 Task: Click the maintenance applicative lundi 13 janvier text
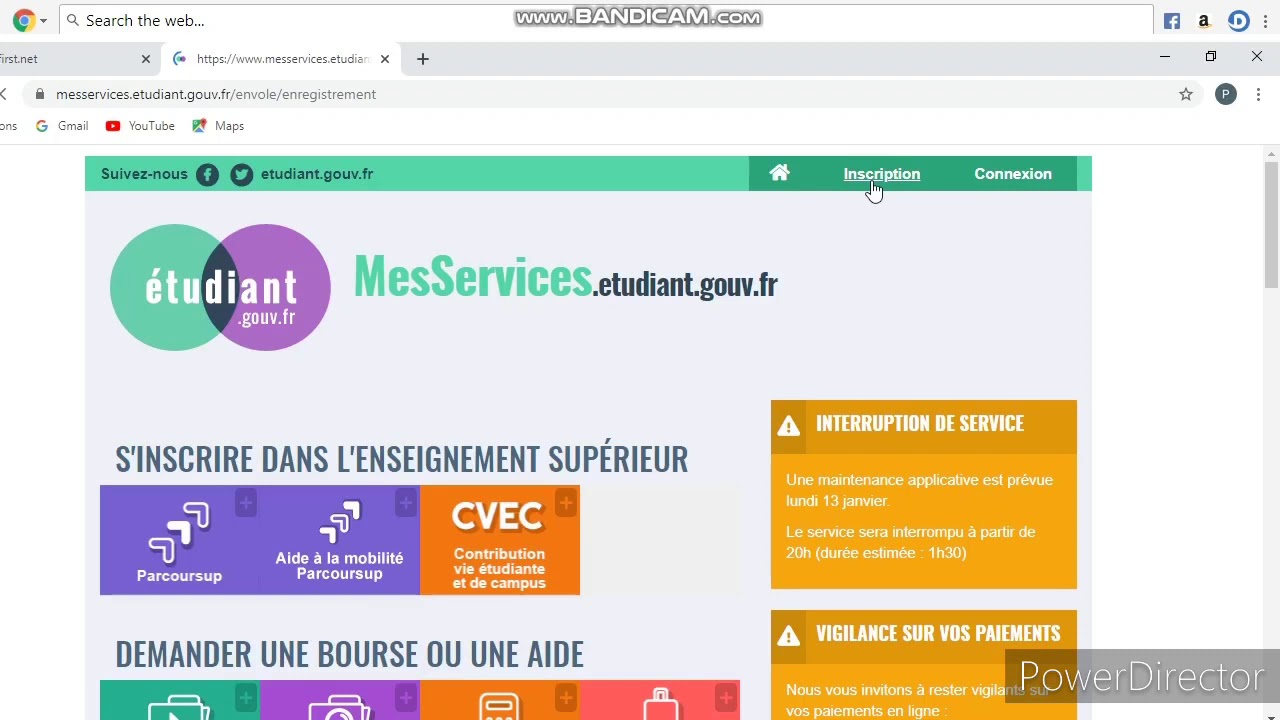919,490
